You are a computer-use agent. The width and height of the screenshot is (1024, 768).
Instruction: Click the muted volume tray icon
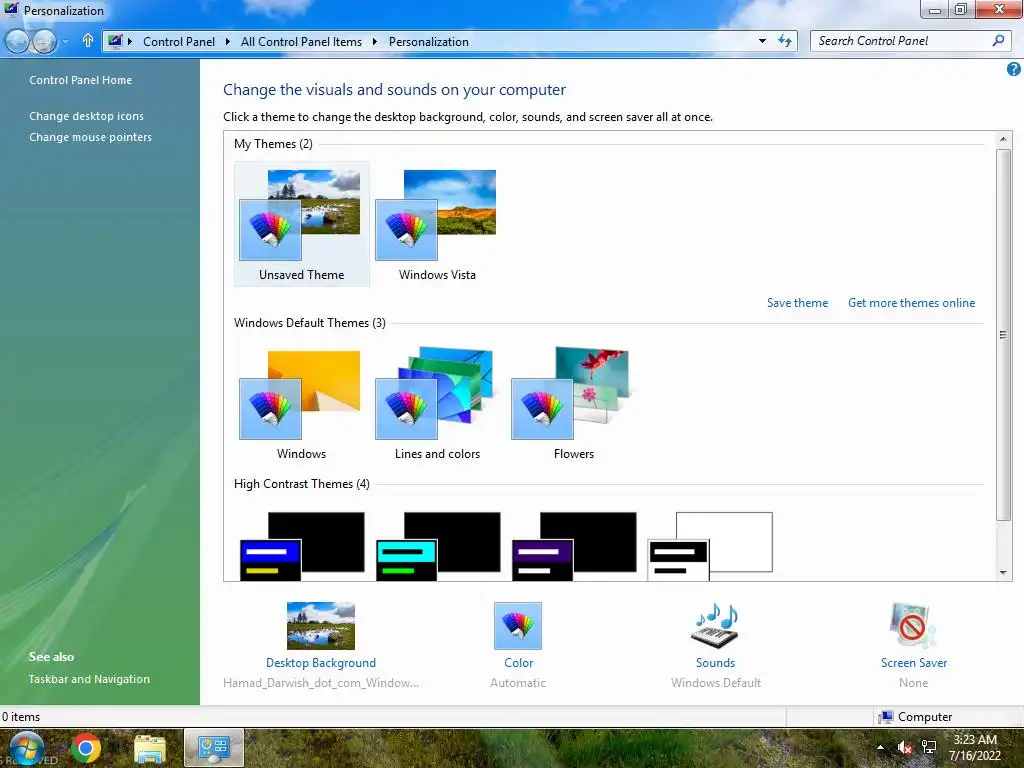click(904, 747)
